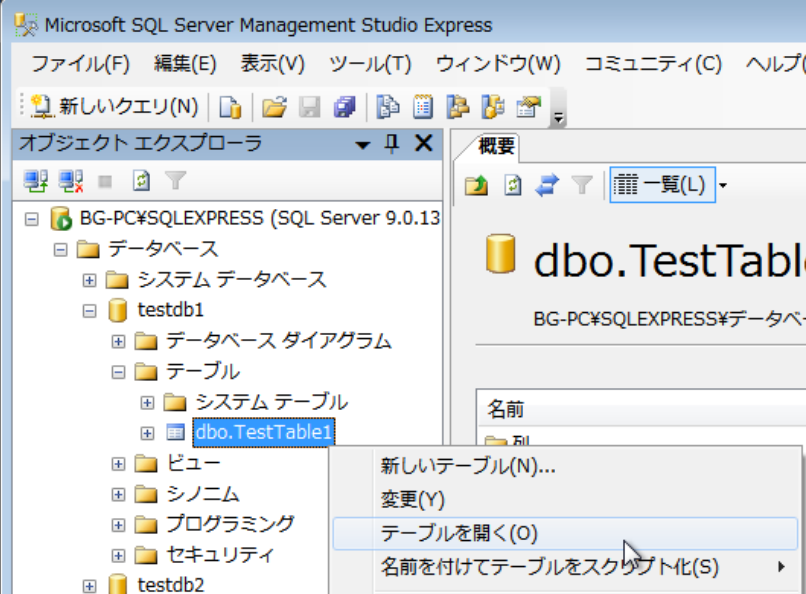Expand the dbo.TestTable1 table node

click(147, 433)
